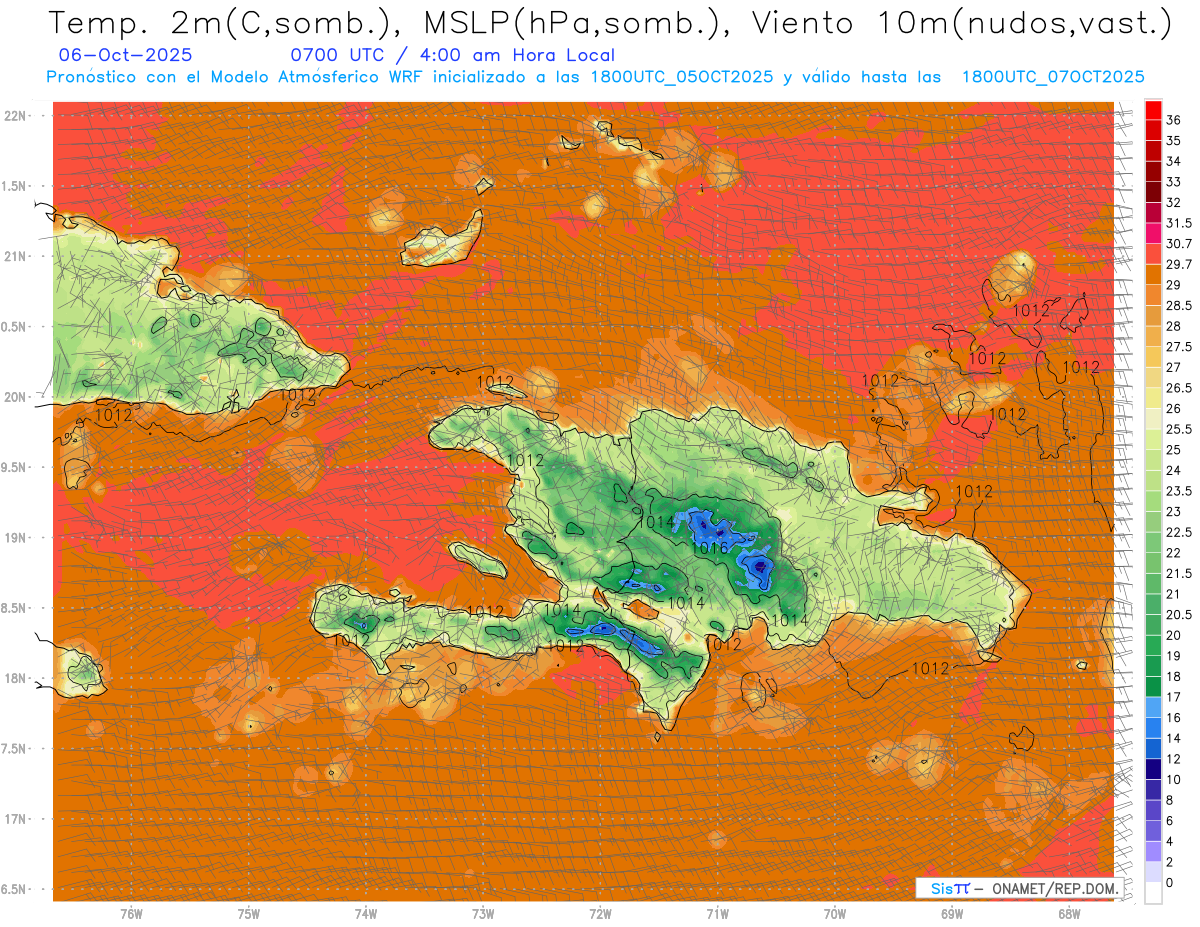The height and width of the screenshot is (927, 1200).
Task: Click the "70W" longitude label
Action: pos(835,914)
